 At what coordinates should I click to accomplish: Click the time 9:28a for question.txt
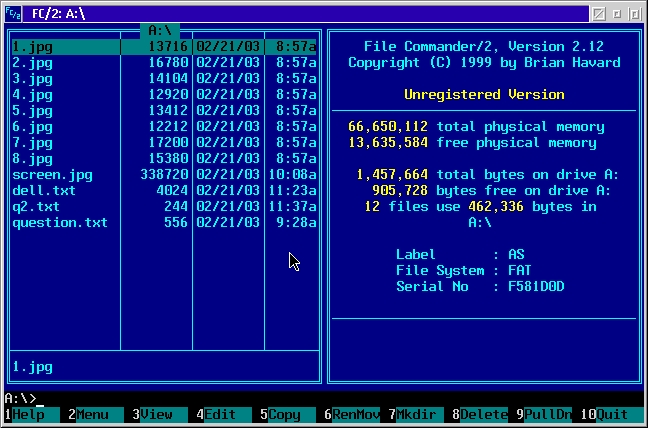click(296, 223)
